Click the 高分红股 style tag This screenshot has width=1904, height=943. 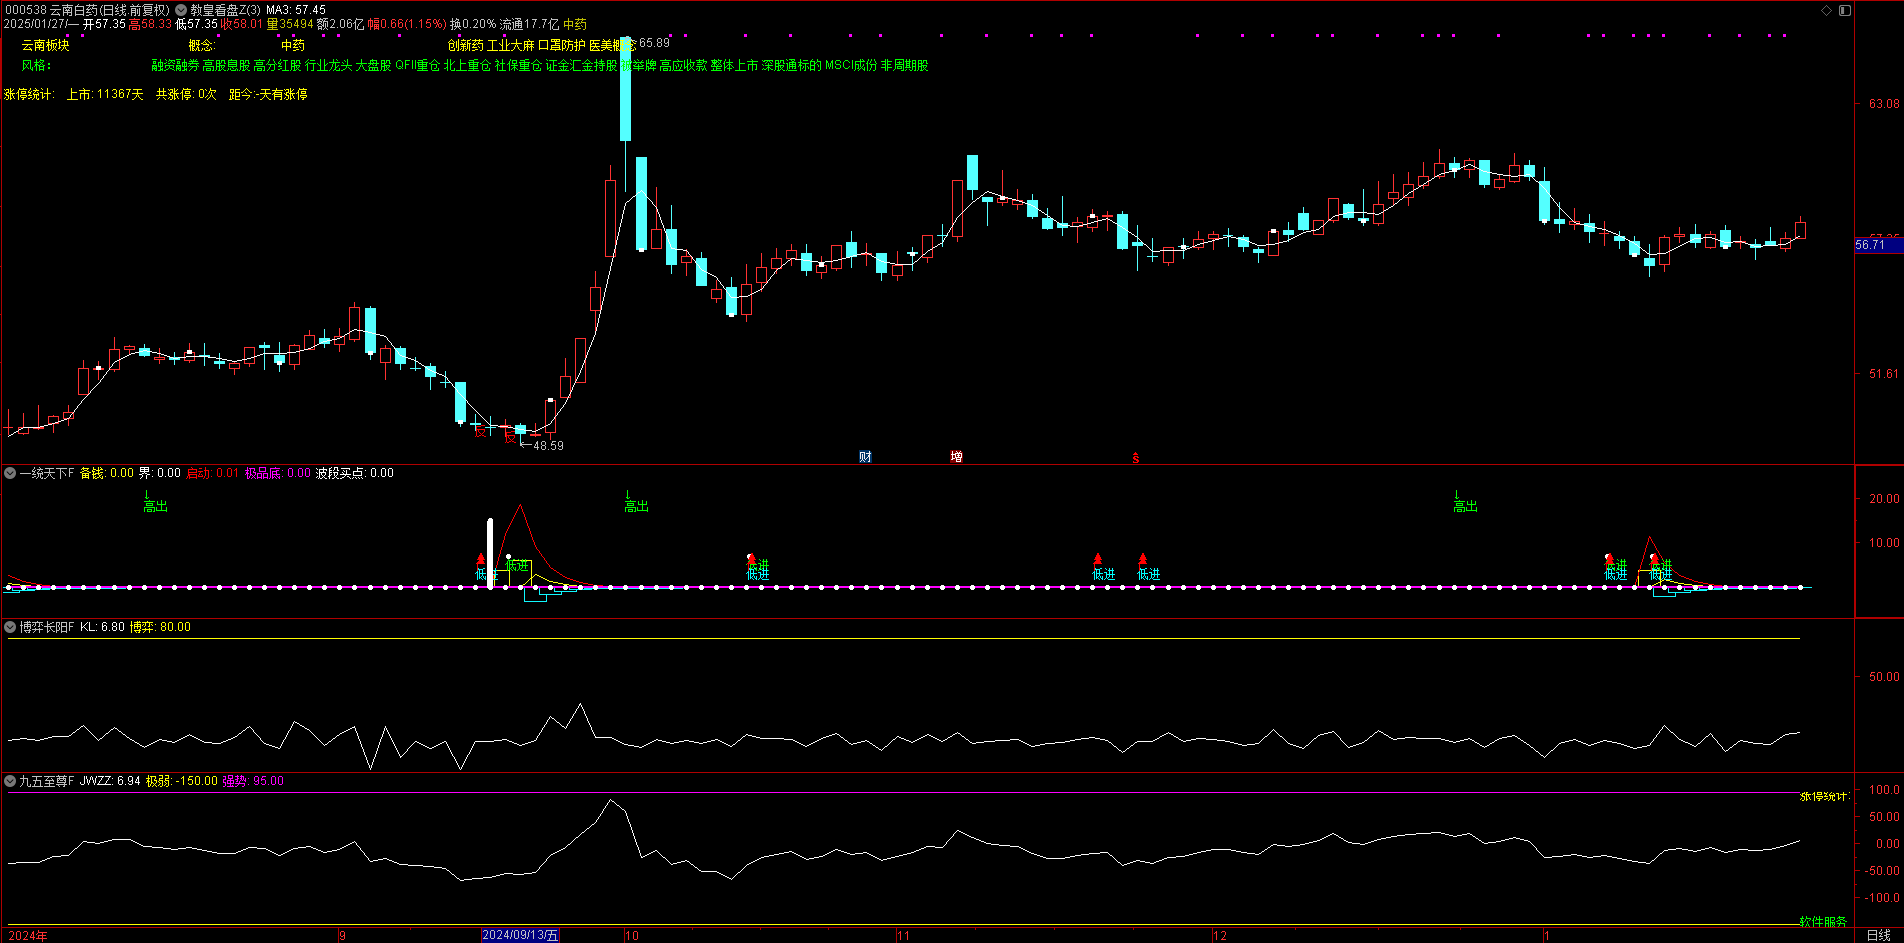(x=277, y=65)
